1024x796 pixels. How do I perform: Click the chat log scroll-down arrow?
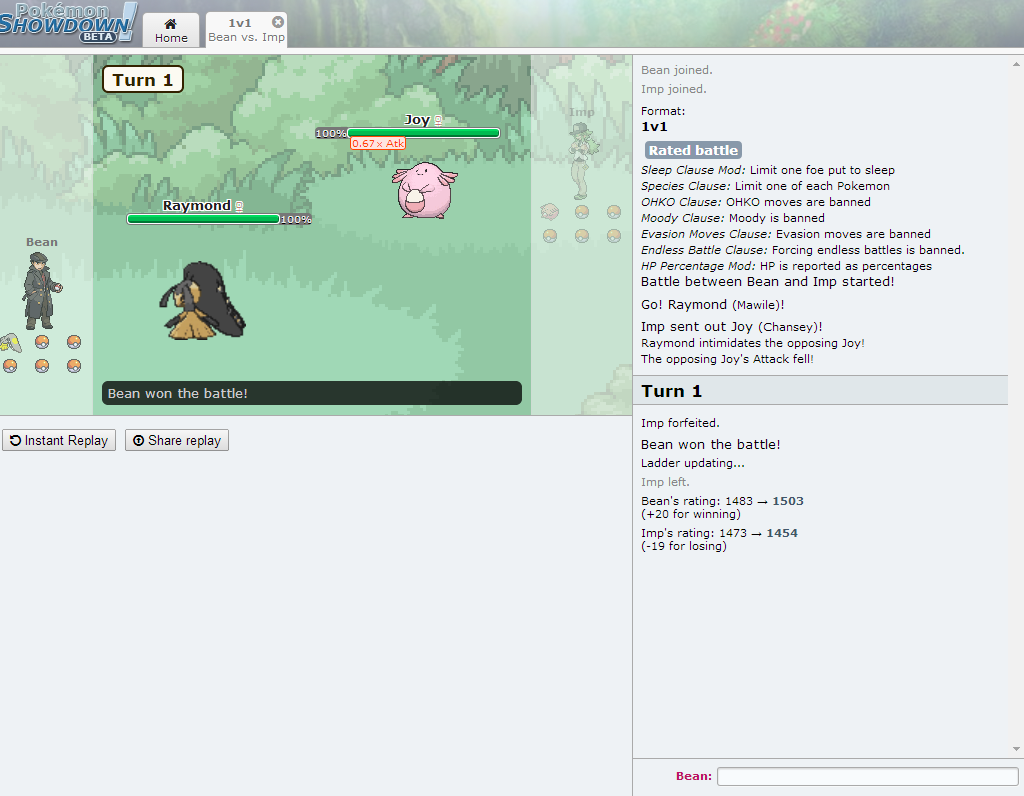1016,749
